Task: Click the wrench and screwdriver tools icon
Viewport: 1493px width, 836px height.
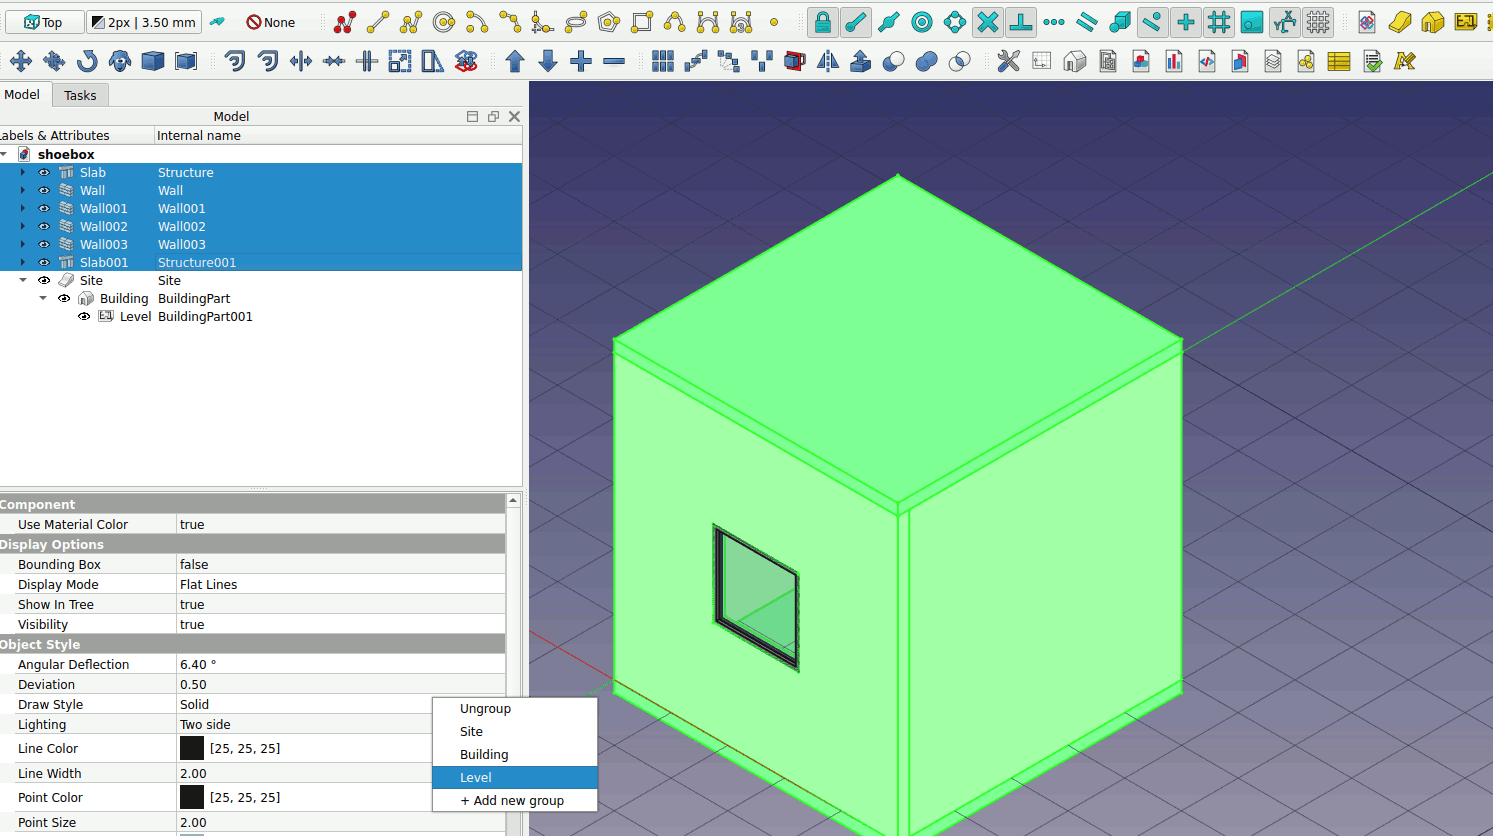Action: pos(1008,62)
